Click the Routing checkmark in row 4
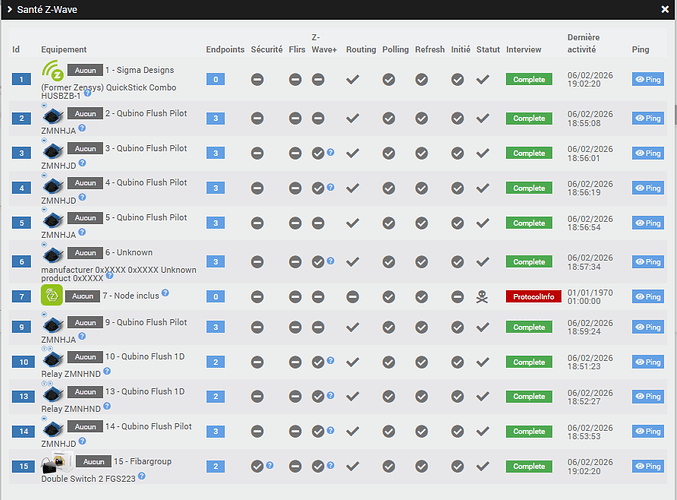 coord(353,187)
